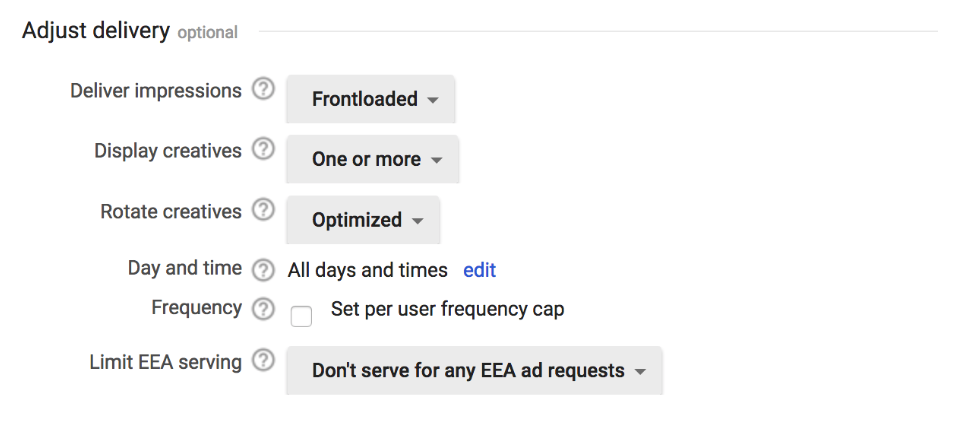
Task: Open the Optimized rotation dropdown
Action: point(363,220)
